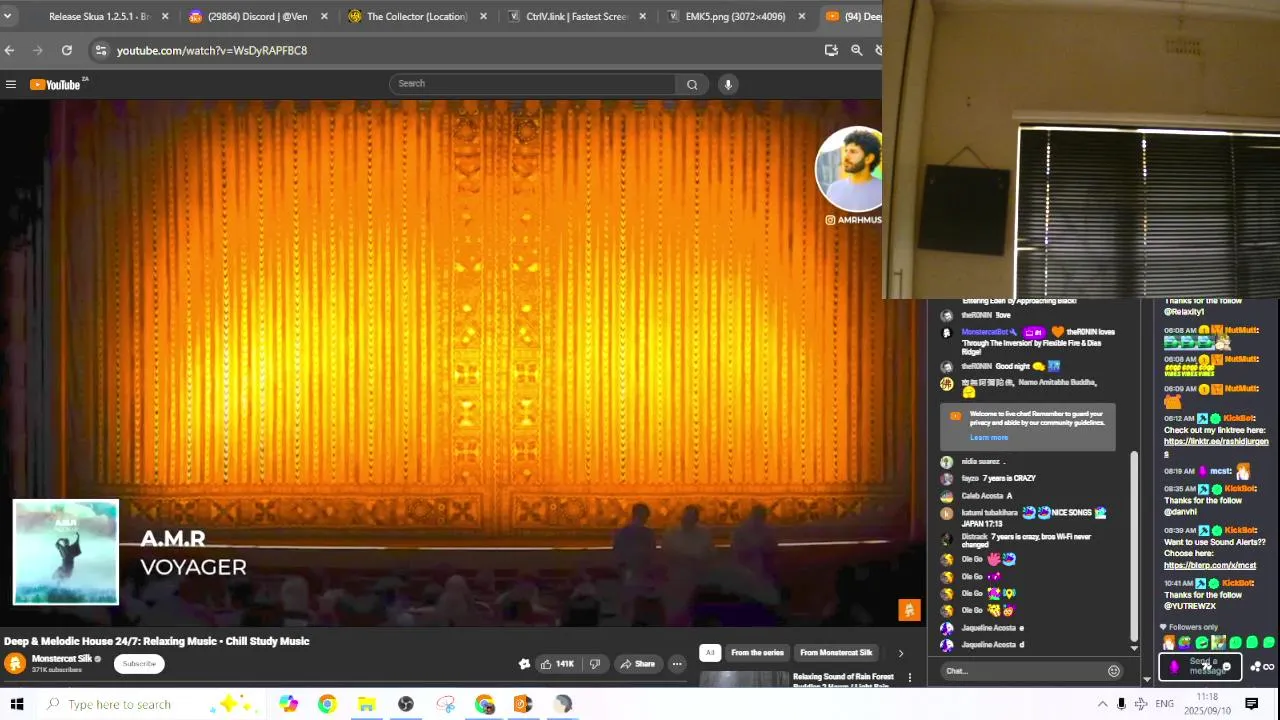1280x720 pixels.
Task: Open the tab search dropdown arrow
Action: tap(7, 16)
